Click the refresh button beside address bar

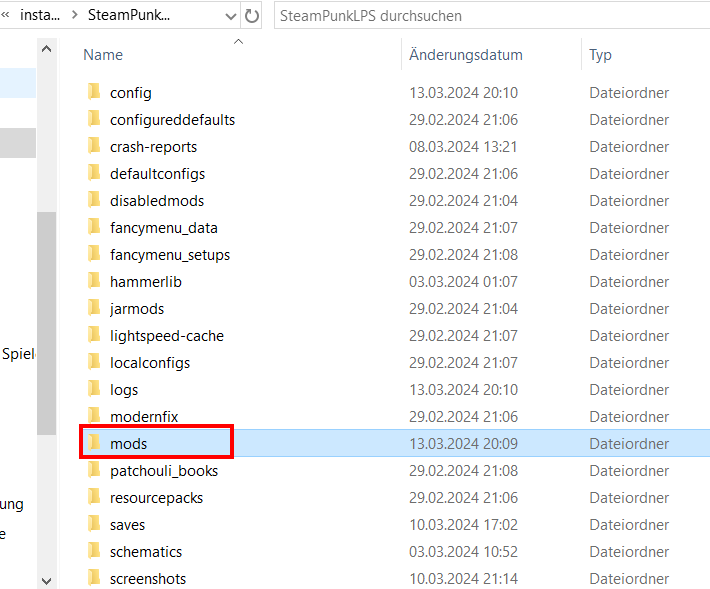click(252, 16)
